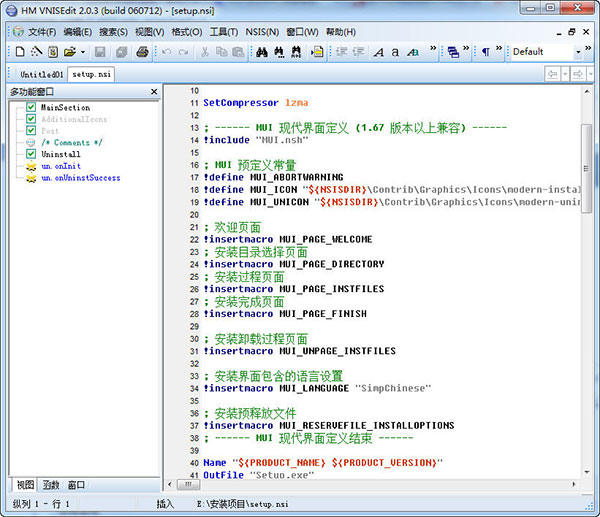600x517 pixels.
Task: Toggle the MainSection checkbox
Action: pyautogui.click(x=31, y=107)
